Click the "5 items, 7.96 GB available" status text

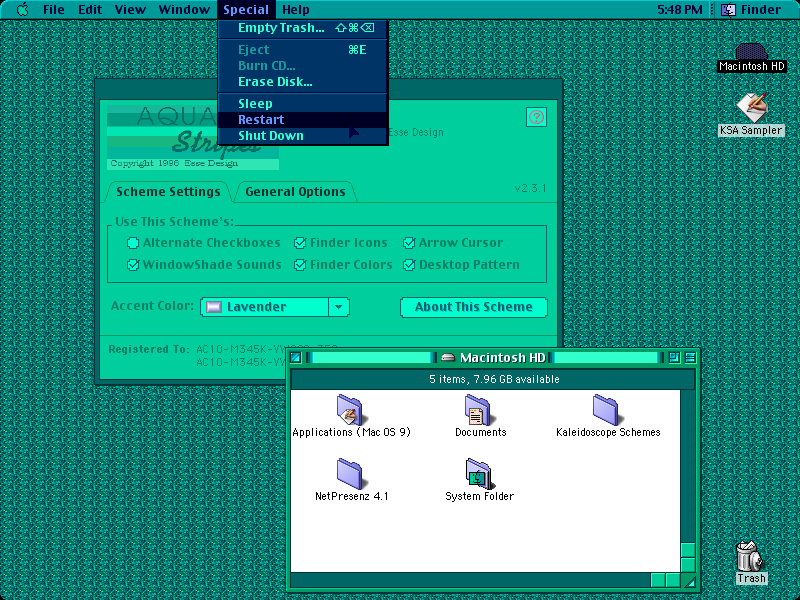pyautogui.click(x=494, y=380)
